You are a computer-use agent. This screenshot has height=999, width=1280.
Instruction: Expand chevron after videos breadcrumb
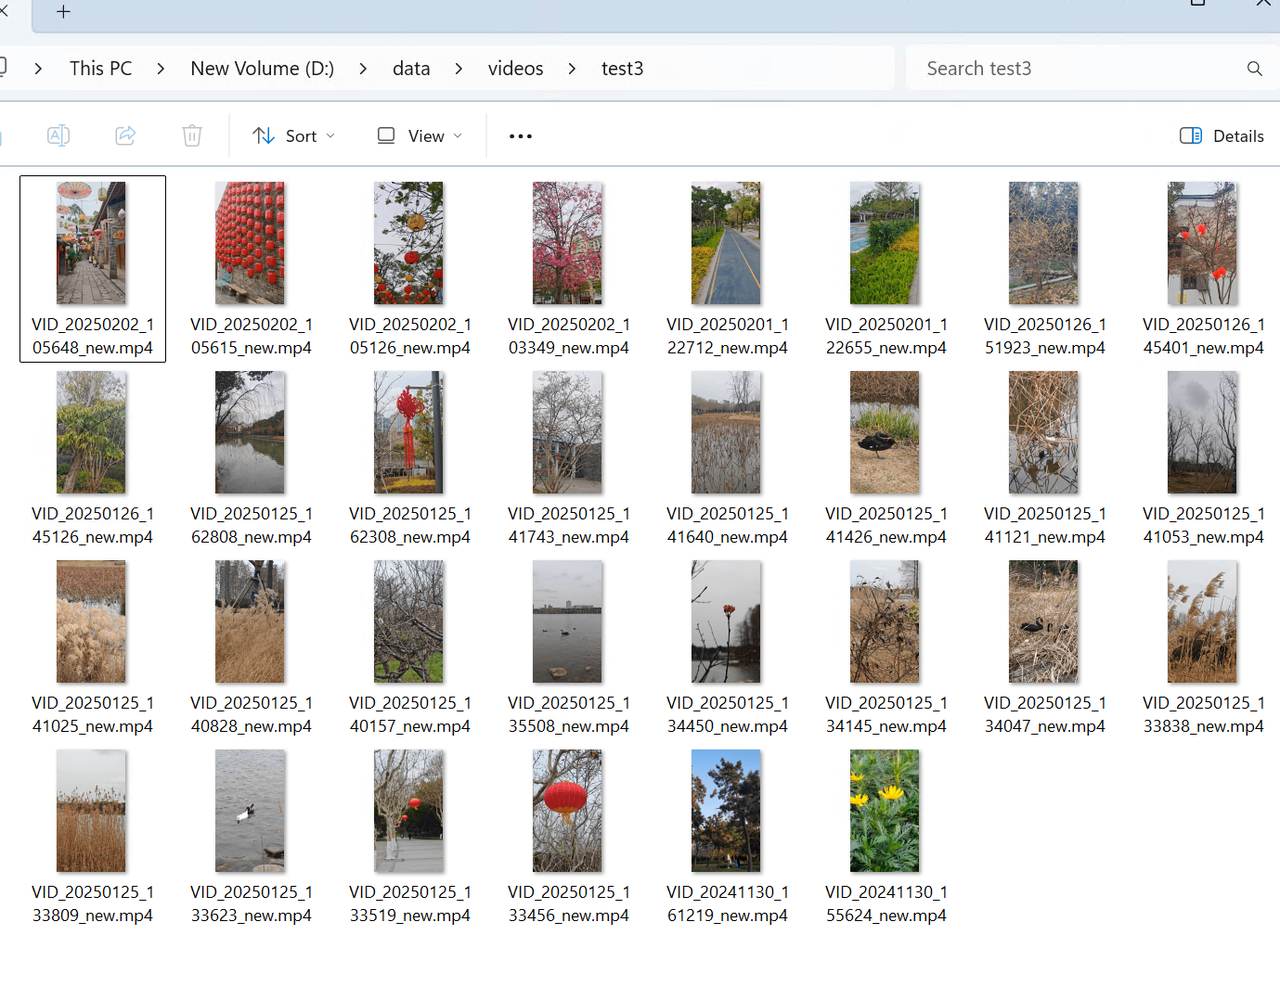tap(572, 68)
